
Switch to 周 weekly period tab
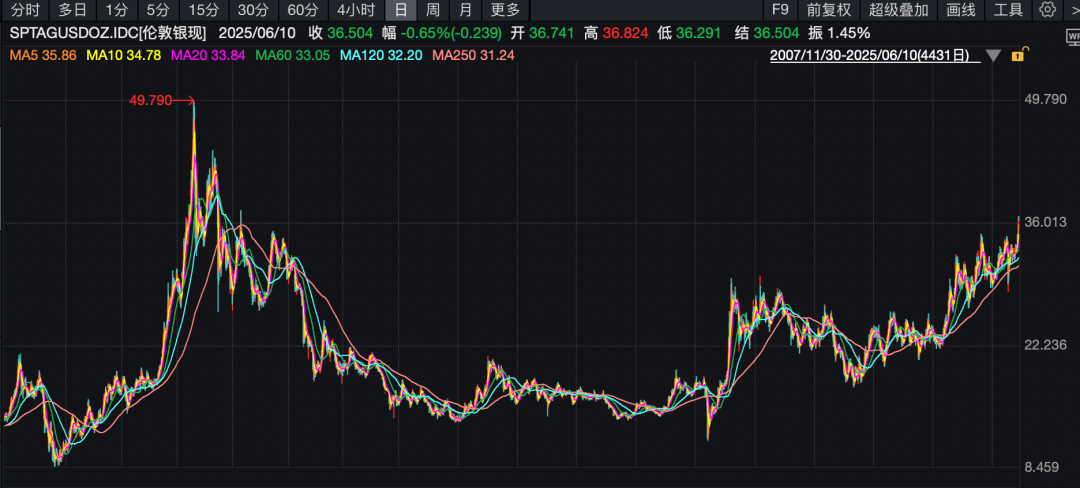click(433, 10)
